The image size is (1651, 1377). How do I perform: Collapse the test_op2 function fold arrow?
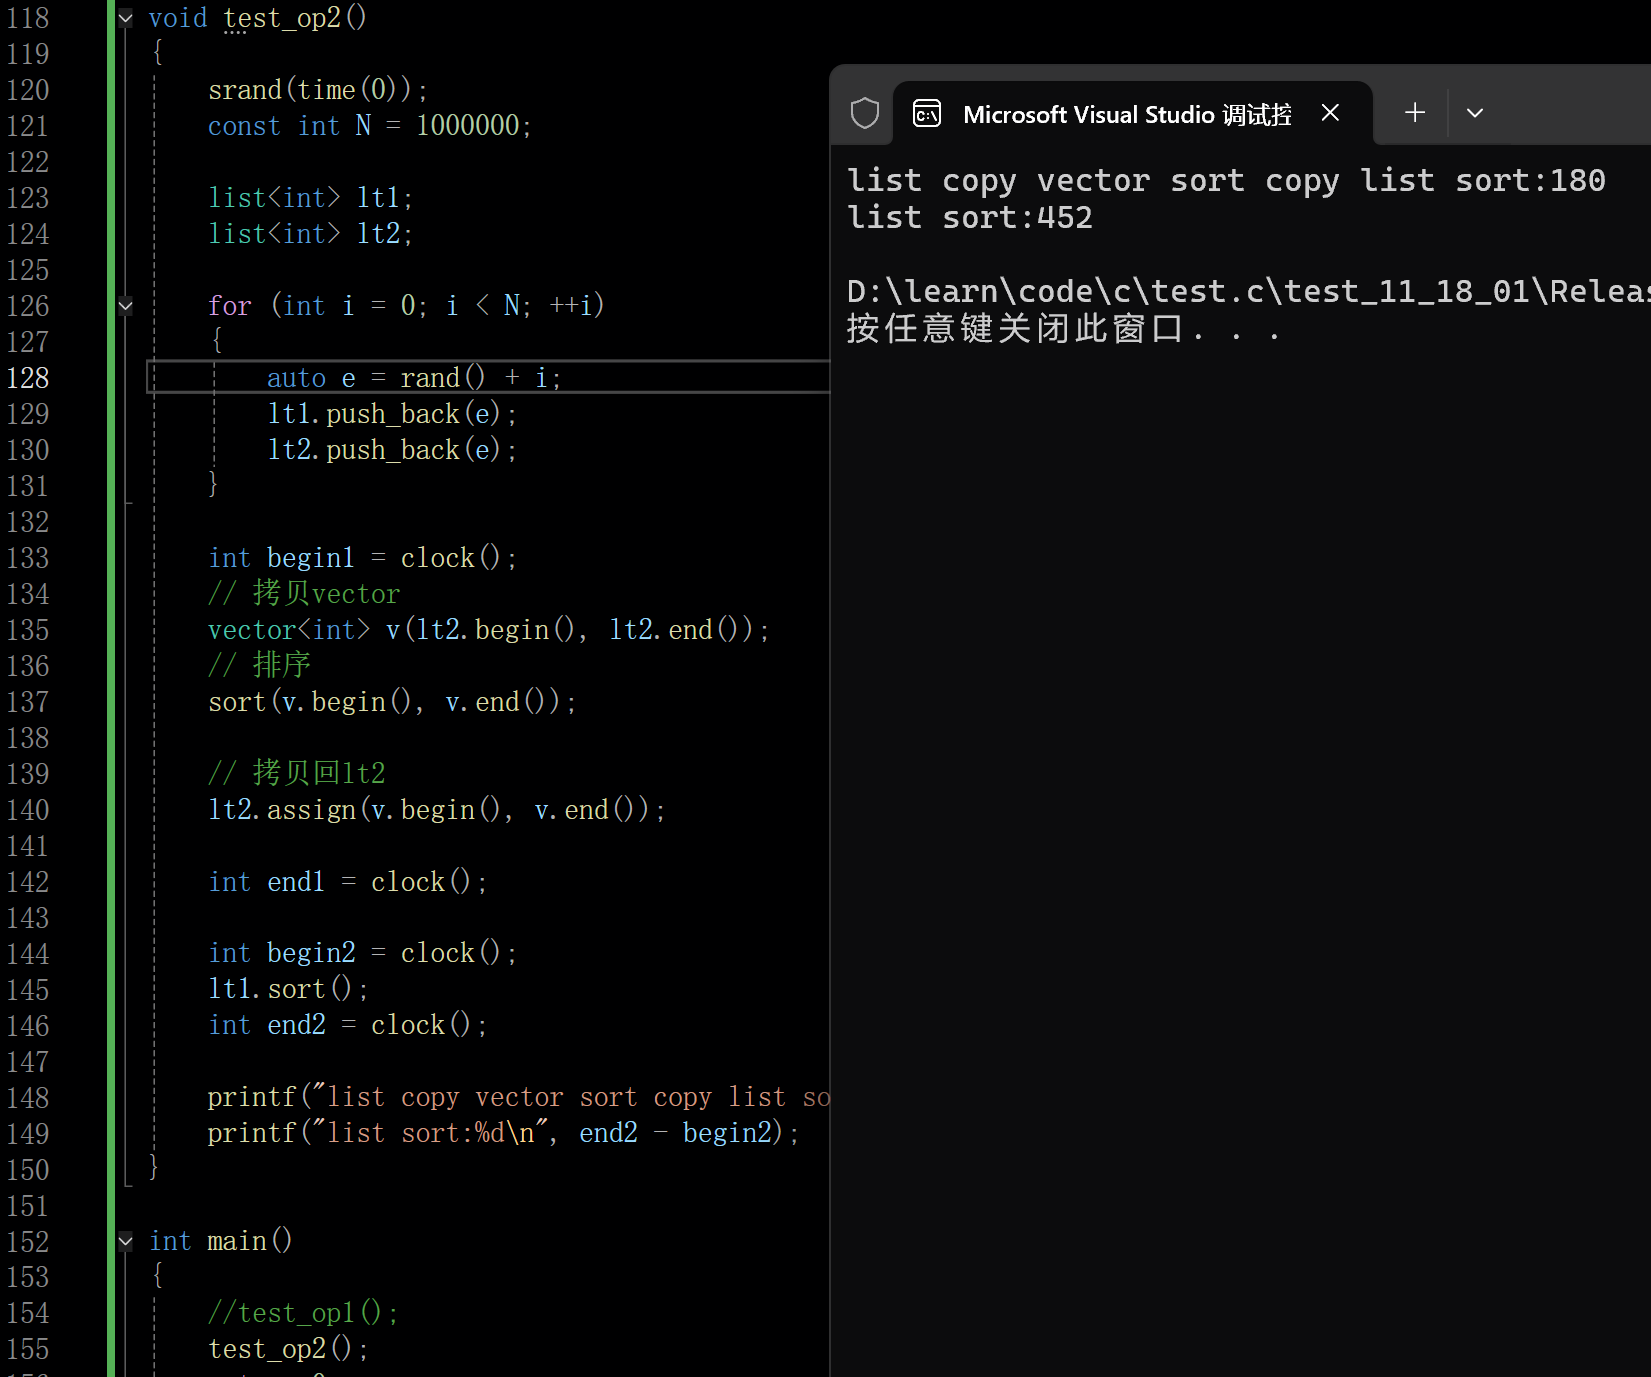(x=126, y=18)
